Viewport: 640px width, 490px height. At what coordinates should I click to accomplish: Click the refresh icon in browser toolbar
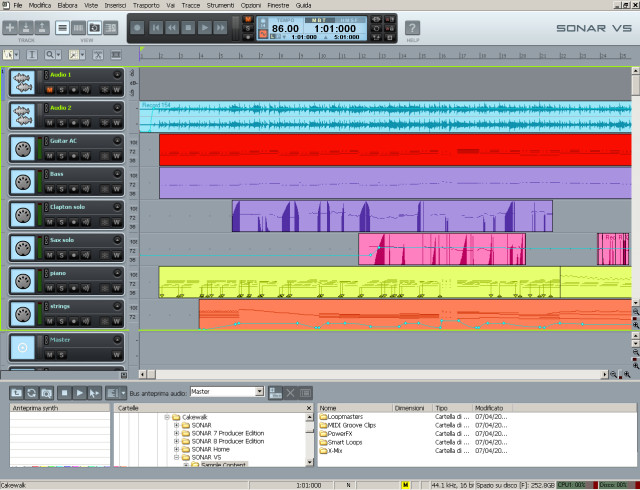click(30, 393)
